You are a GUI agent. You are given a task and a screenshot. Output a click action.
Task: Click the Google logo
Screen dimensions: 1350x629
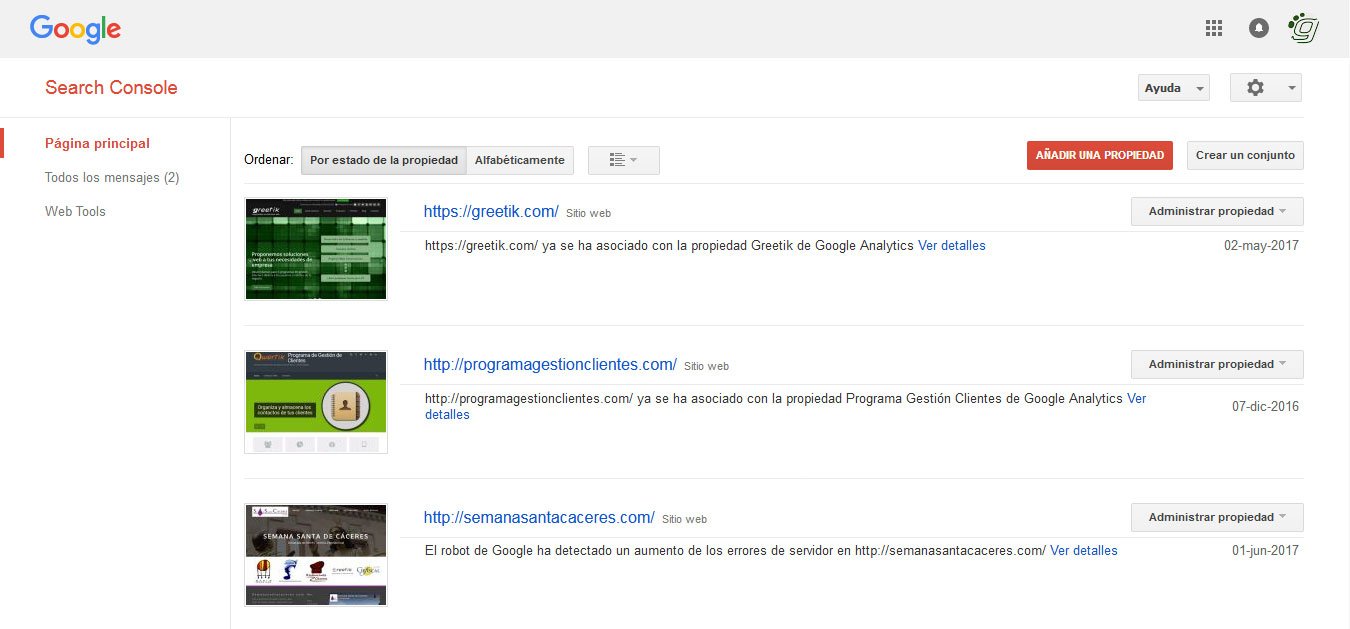point(75,29)
